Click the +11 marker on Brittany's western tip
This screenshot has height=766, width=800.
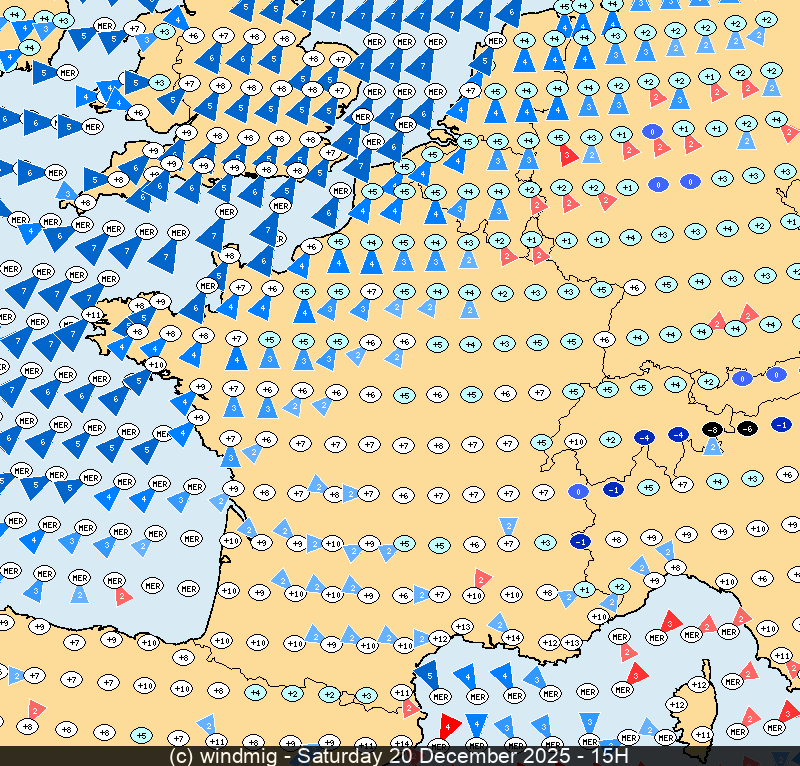(x=92, y=316)
